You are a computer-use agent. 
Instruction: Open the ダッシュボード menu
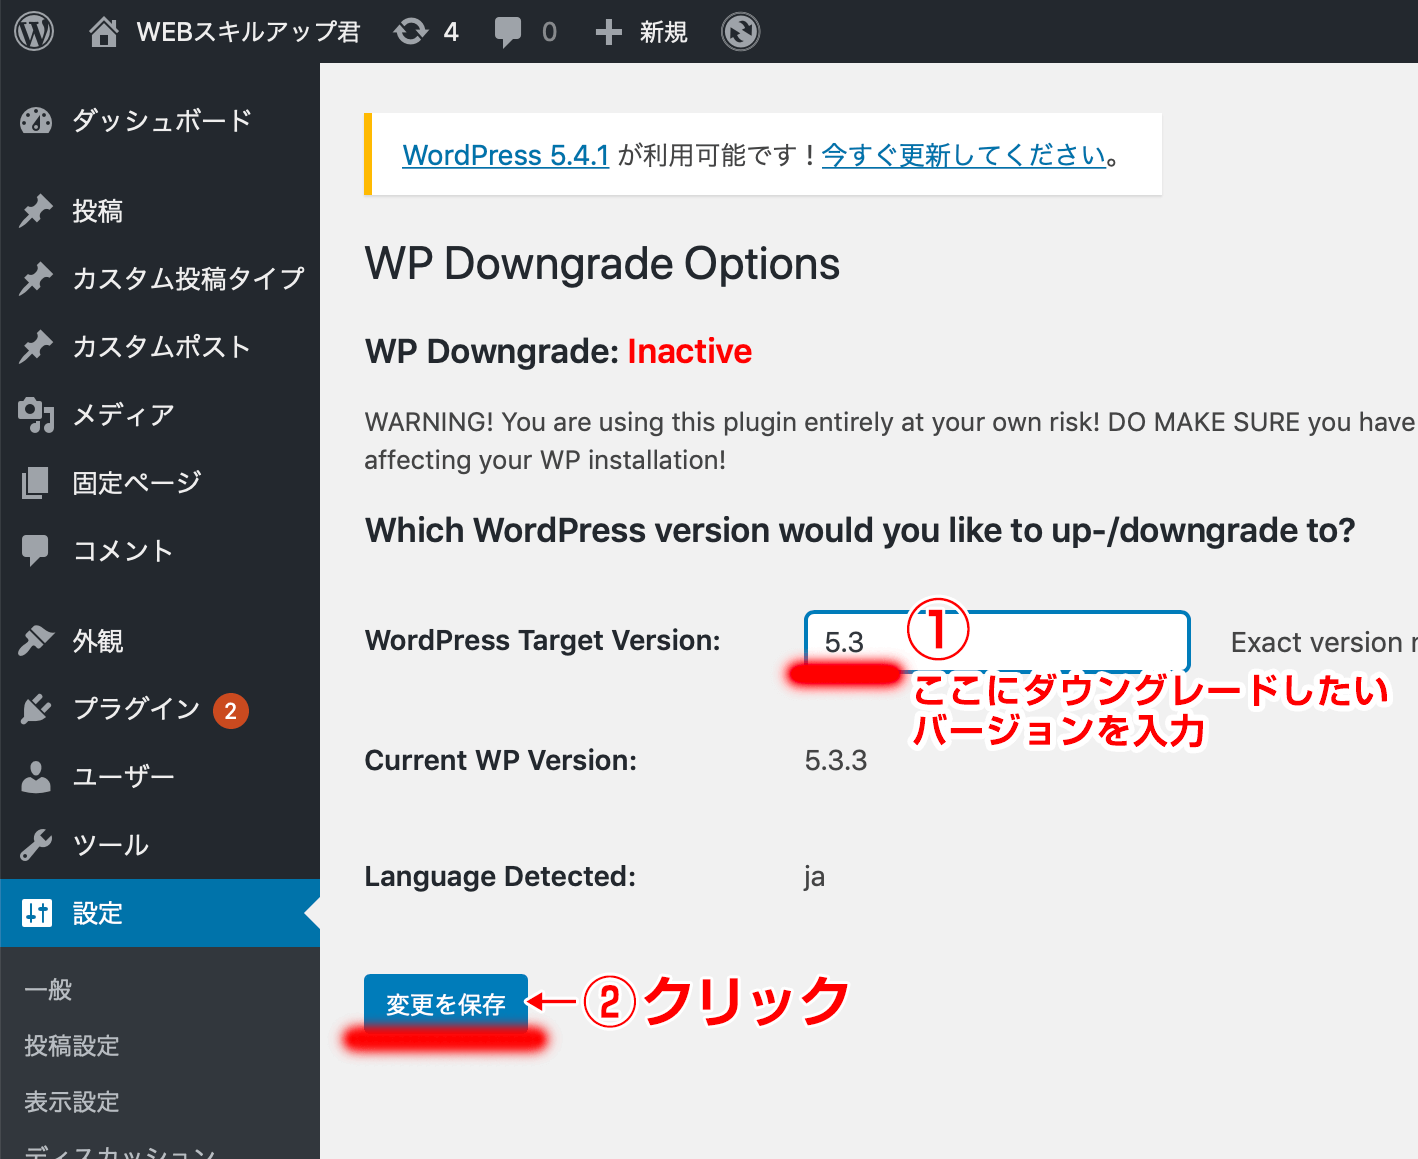160,121
